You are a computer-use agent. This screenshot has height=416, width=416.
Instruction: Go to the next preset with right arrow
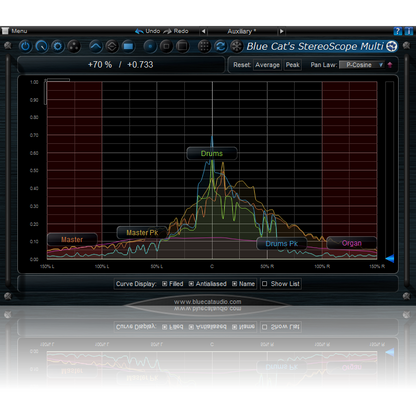pos(282,31)
